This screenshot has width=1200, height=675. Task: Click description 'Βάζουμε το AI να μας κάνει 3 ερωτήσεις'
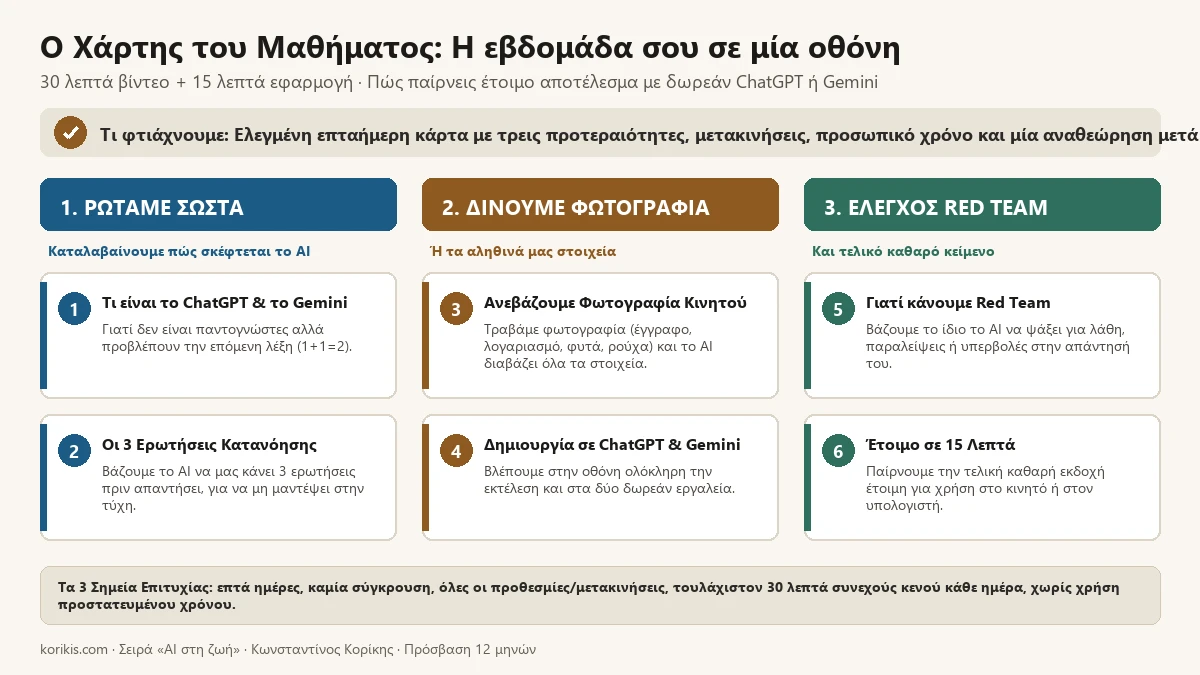pyautogui.click(x=233, y=488)
